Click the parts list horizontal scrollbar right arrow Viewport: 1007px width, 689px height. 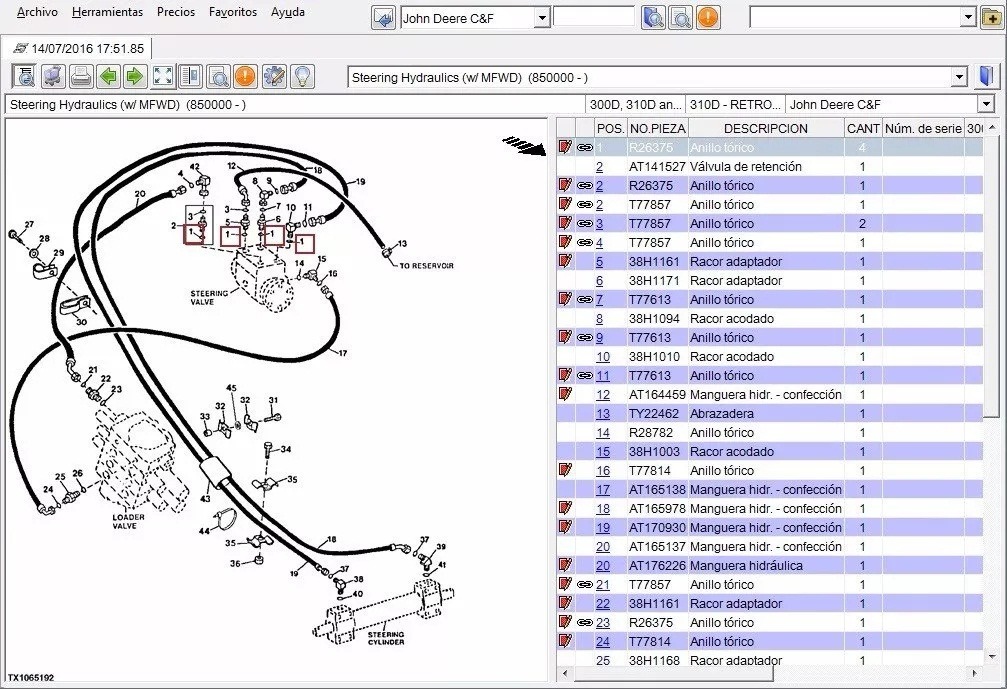pyautogui.click(x=975, y=674)
